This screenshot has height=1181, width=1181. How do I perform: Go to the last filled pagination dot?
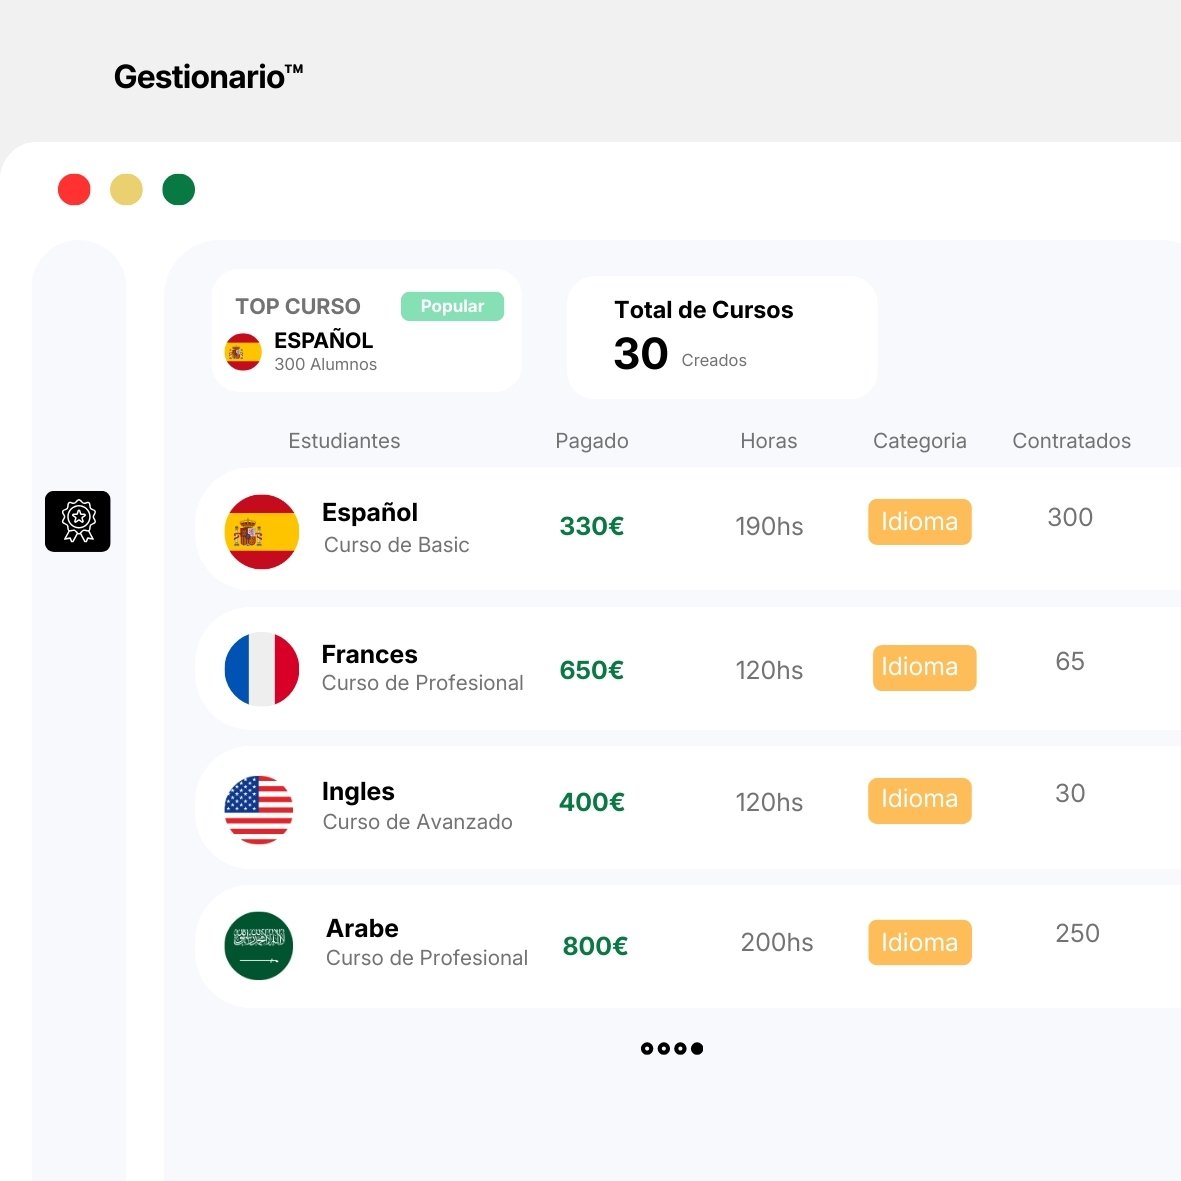tap(697, 1048)
